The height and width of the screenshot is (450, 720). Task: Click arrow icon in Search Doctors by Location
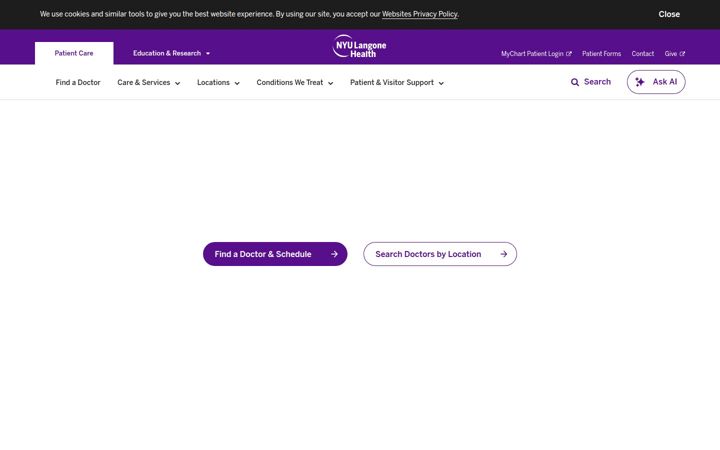point(504,254)
